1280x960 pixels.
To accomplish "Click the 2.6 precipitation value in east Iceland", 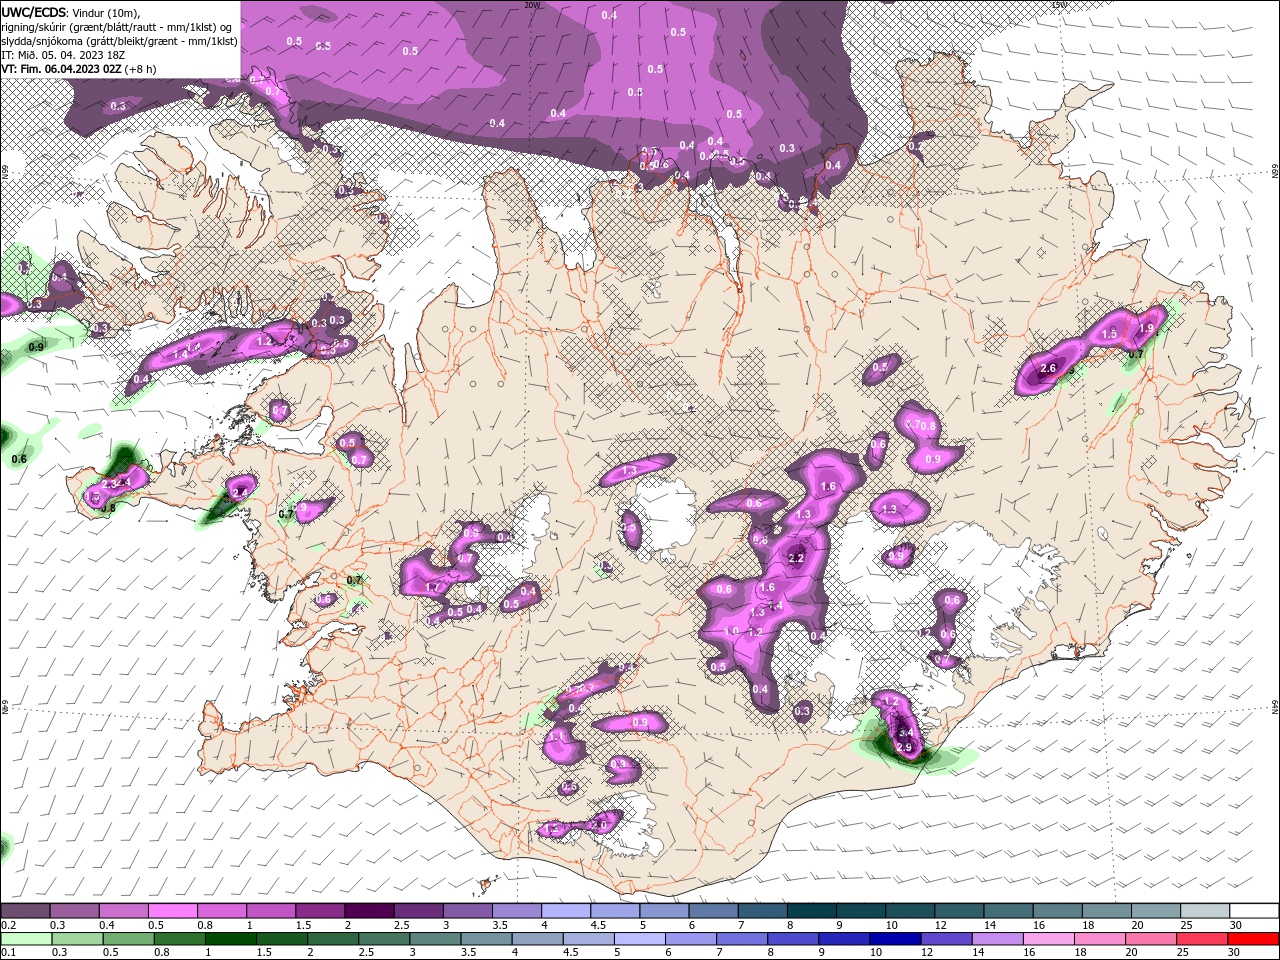I will tap(1048, 369).
